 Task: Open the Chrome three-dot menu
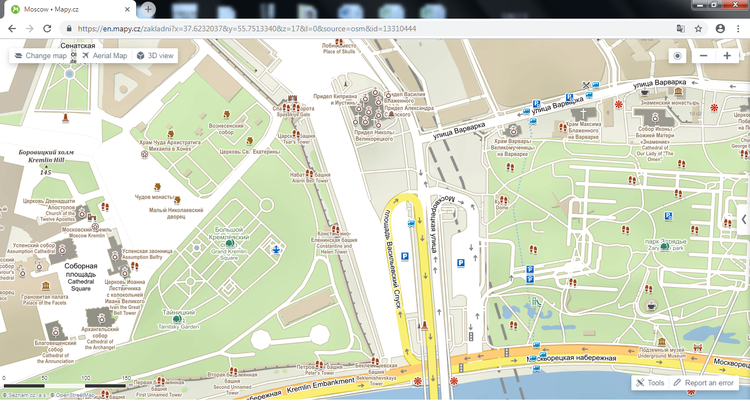738,29
